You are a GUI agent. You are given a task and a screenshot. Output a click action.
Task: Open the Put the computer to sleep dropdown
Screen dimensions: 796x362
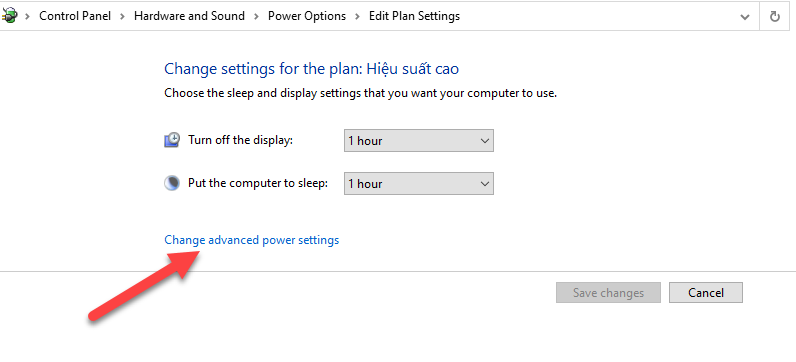point(419,183)
